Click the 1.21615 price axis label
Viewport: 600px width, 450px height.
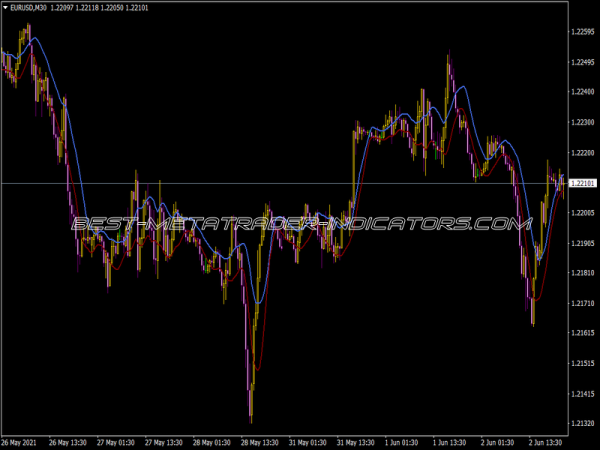581,333
